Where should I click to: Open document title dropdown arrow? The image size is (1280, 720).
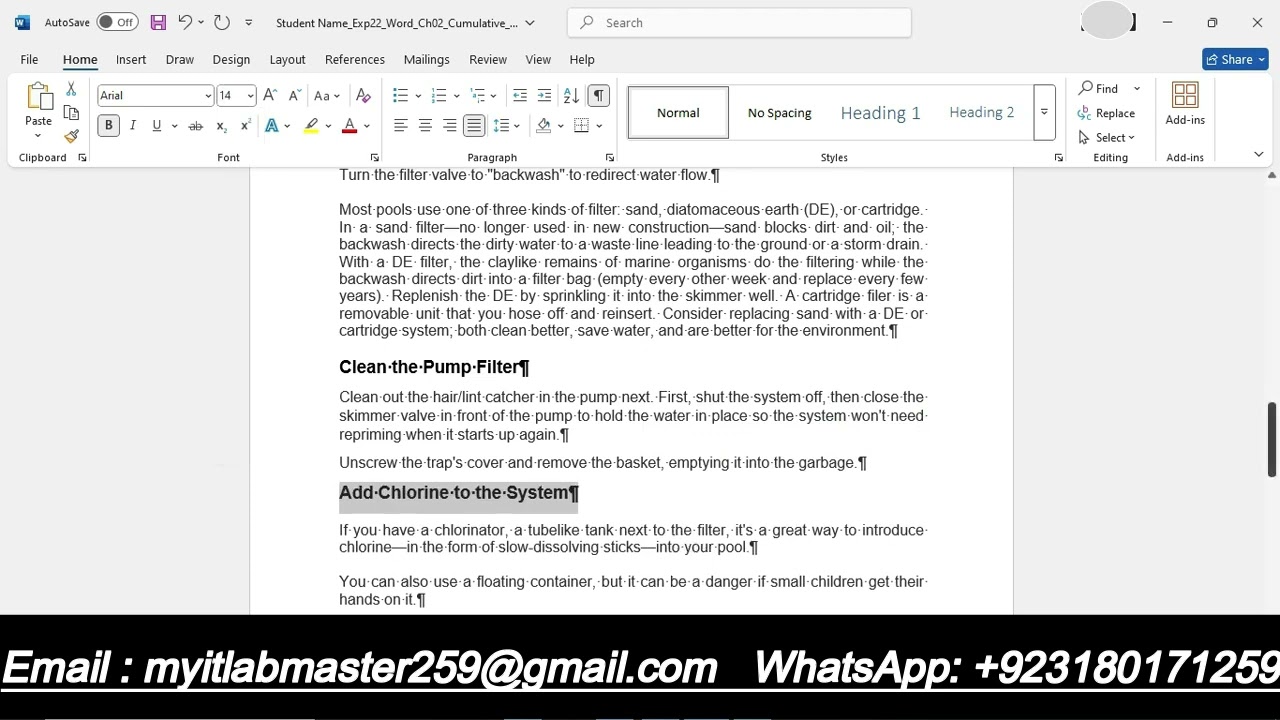click(x=530, y=22)
